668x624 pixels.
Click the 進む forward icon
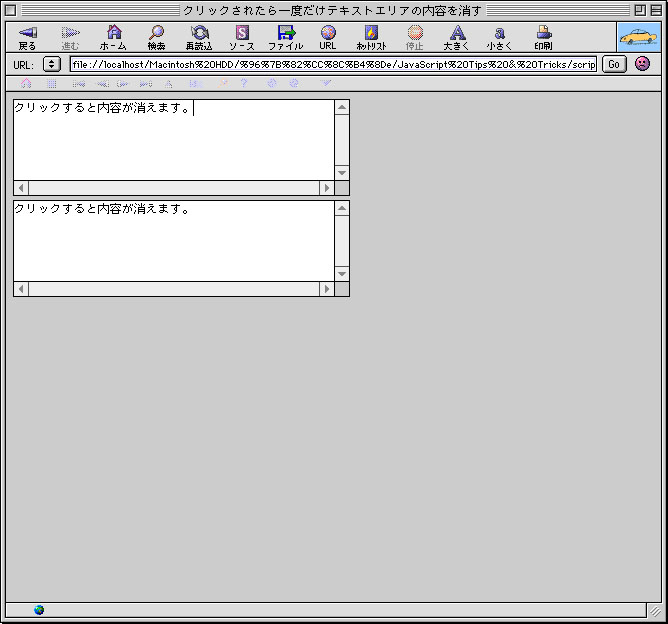[70, 37]
